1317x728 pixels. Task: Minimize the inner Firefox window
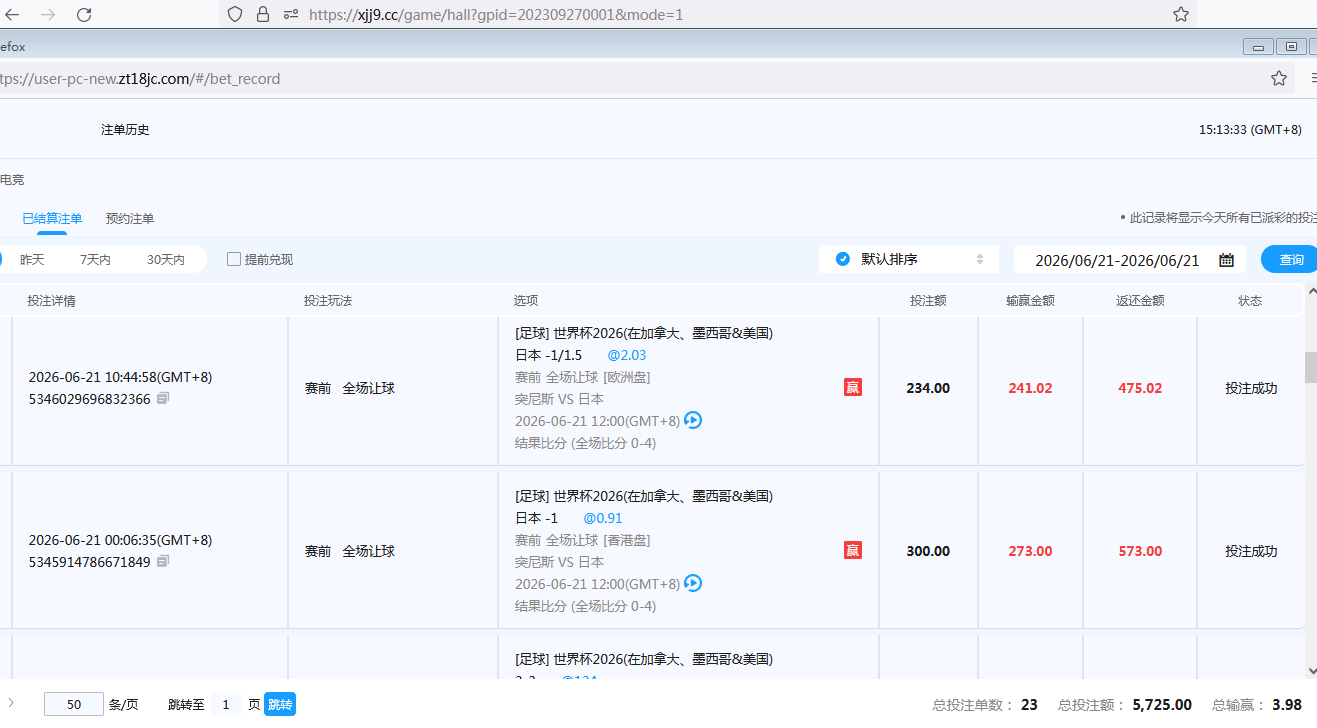[x=1258, y=46]
